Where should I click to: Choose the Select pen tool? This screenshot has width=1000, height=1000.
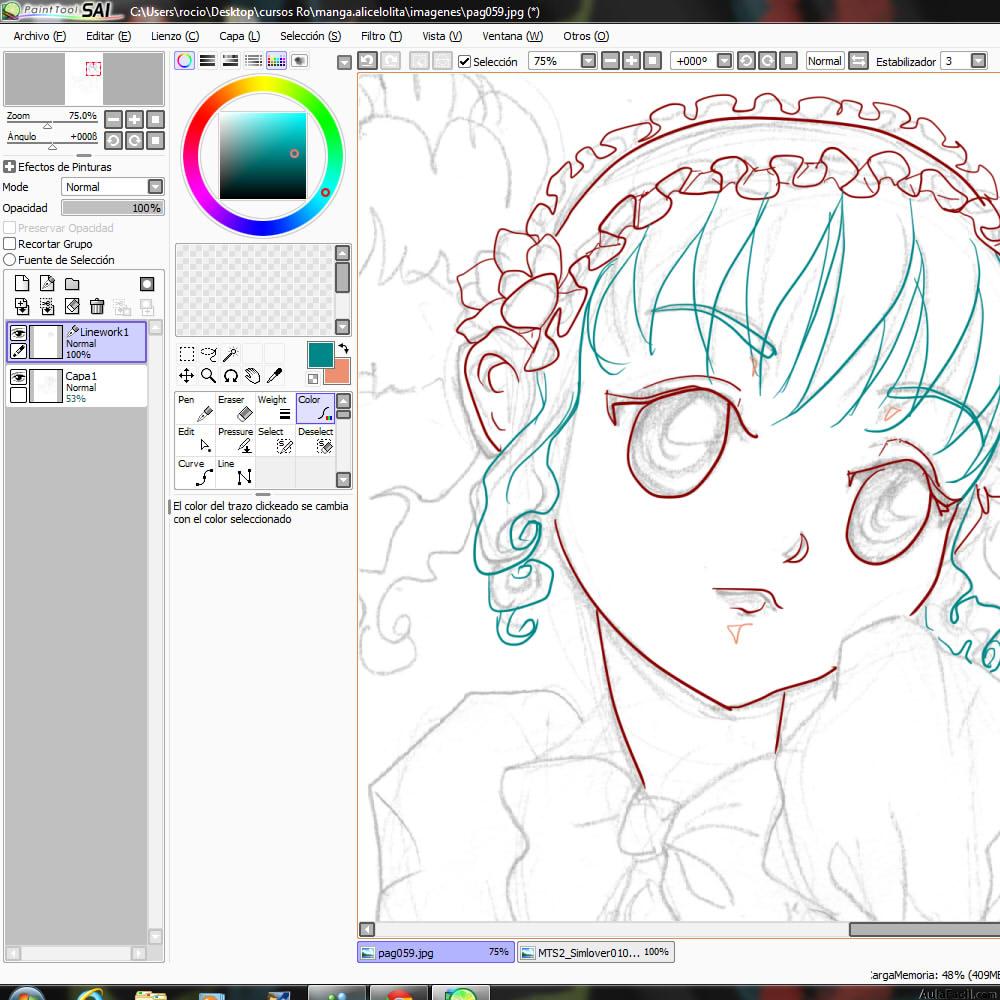pyautogui.click(x=275, y=440)
